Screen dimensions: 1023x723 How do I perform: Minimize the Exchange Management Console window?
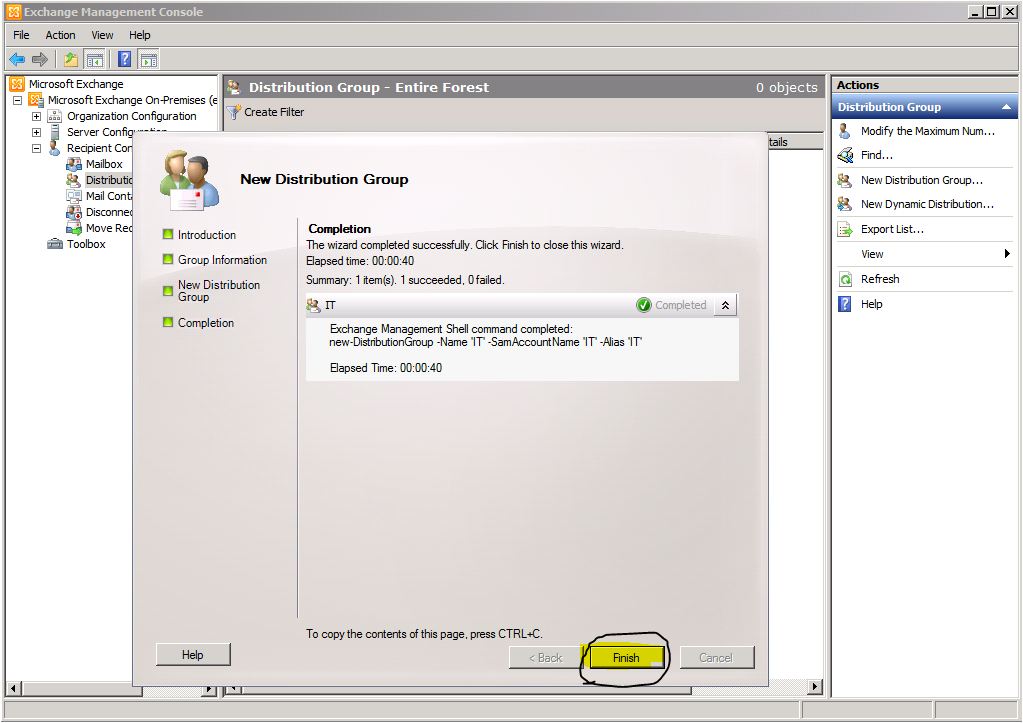pos(976,12)
